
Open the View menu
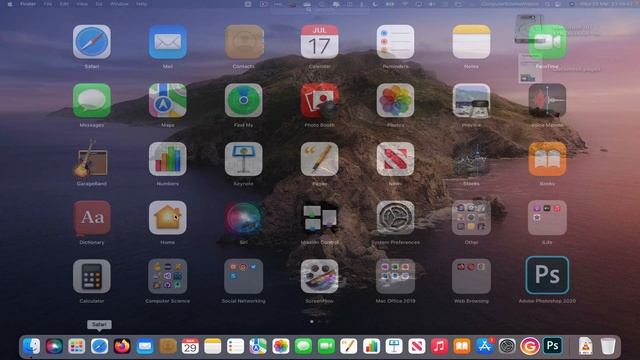(x=82, y=4)
